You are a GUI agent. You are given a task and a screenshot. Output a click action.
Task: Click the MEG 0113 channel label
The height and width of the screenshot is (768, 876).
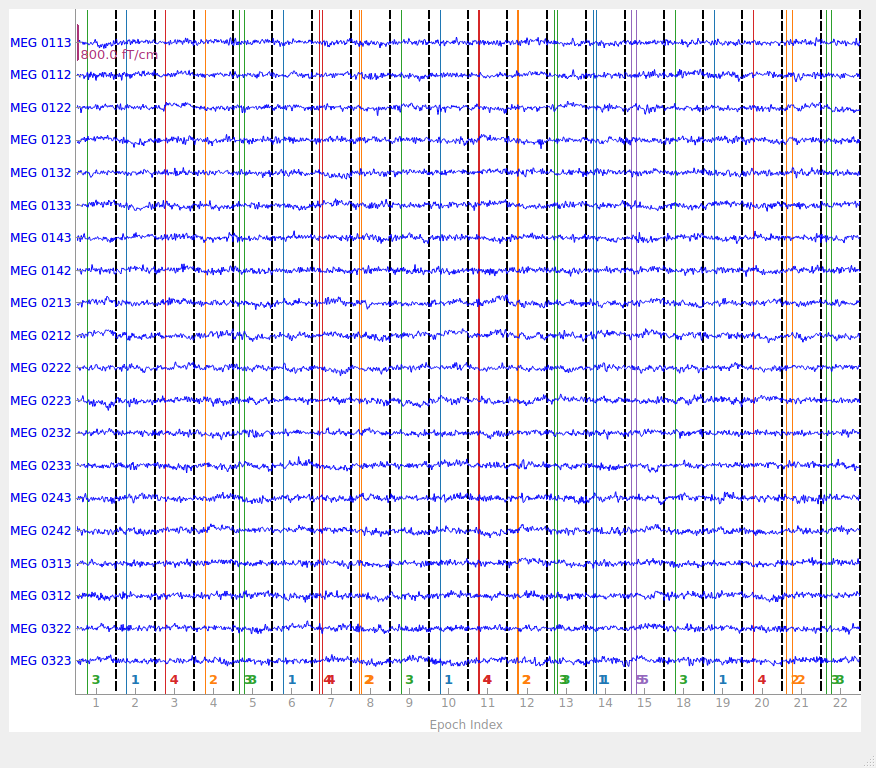coord(41,43)
